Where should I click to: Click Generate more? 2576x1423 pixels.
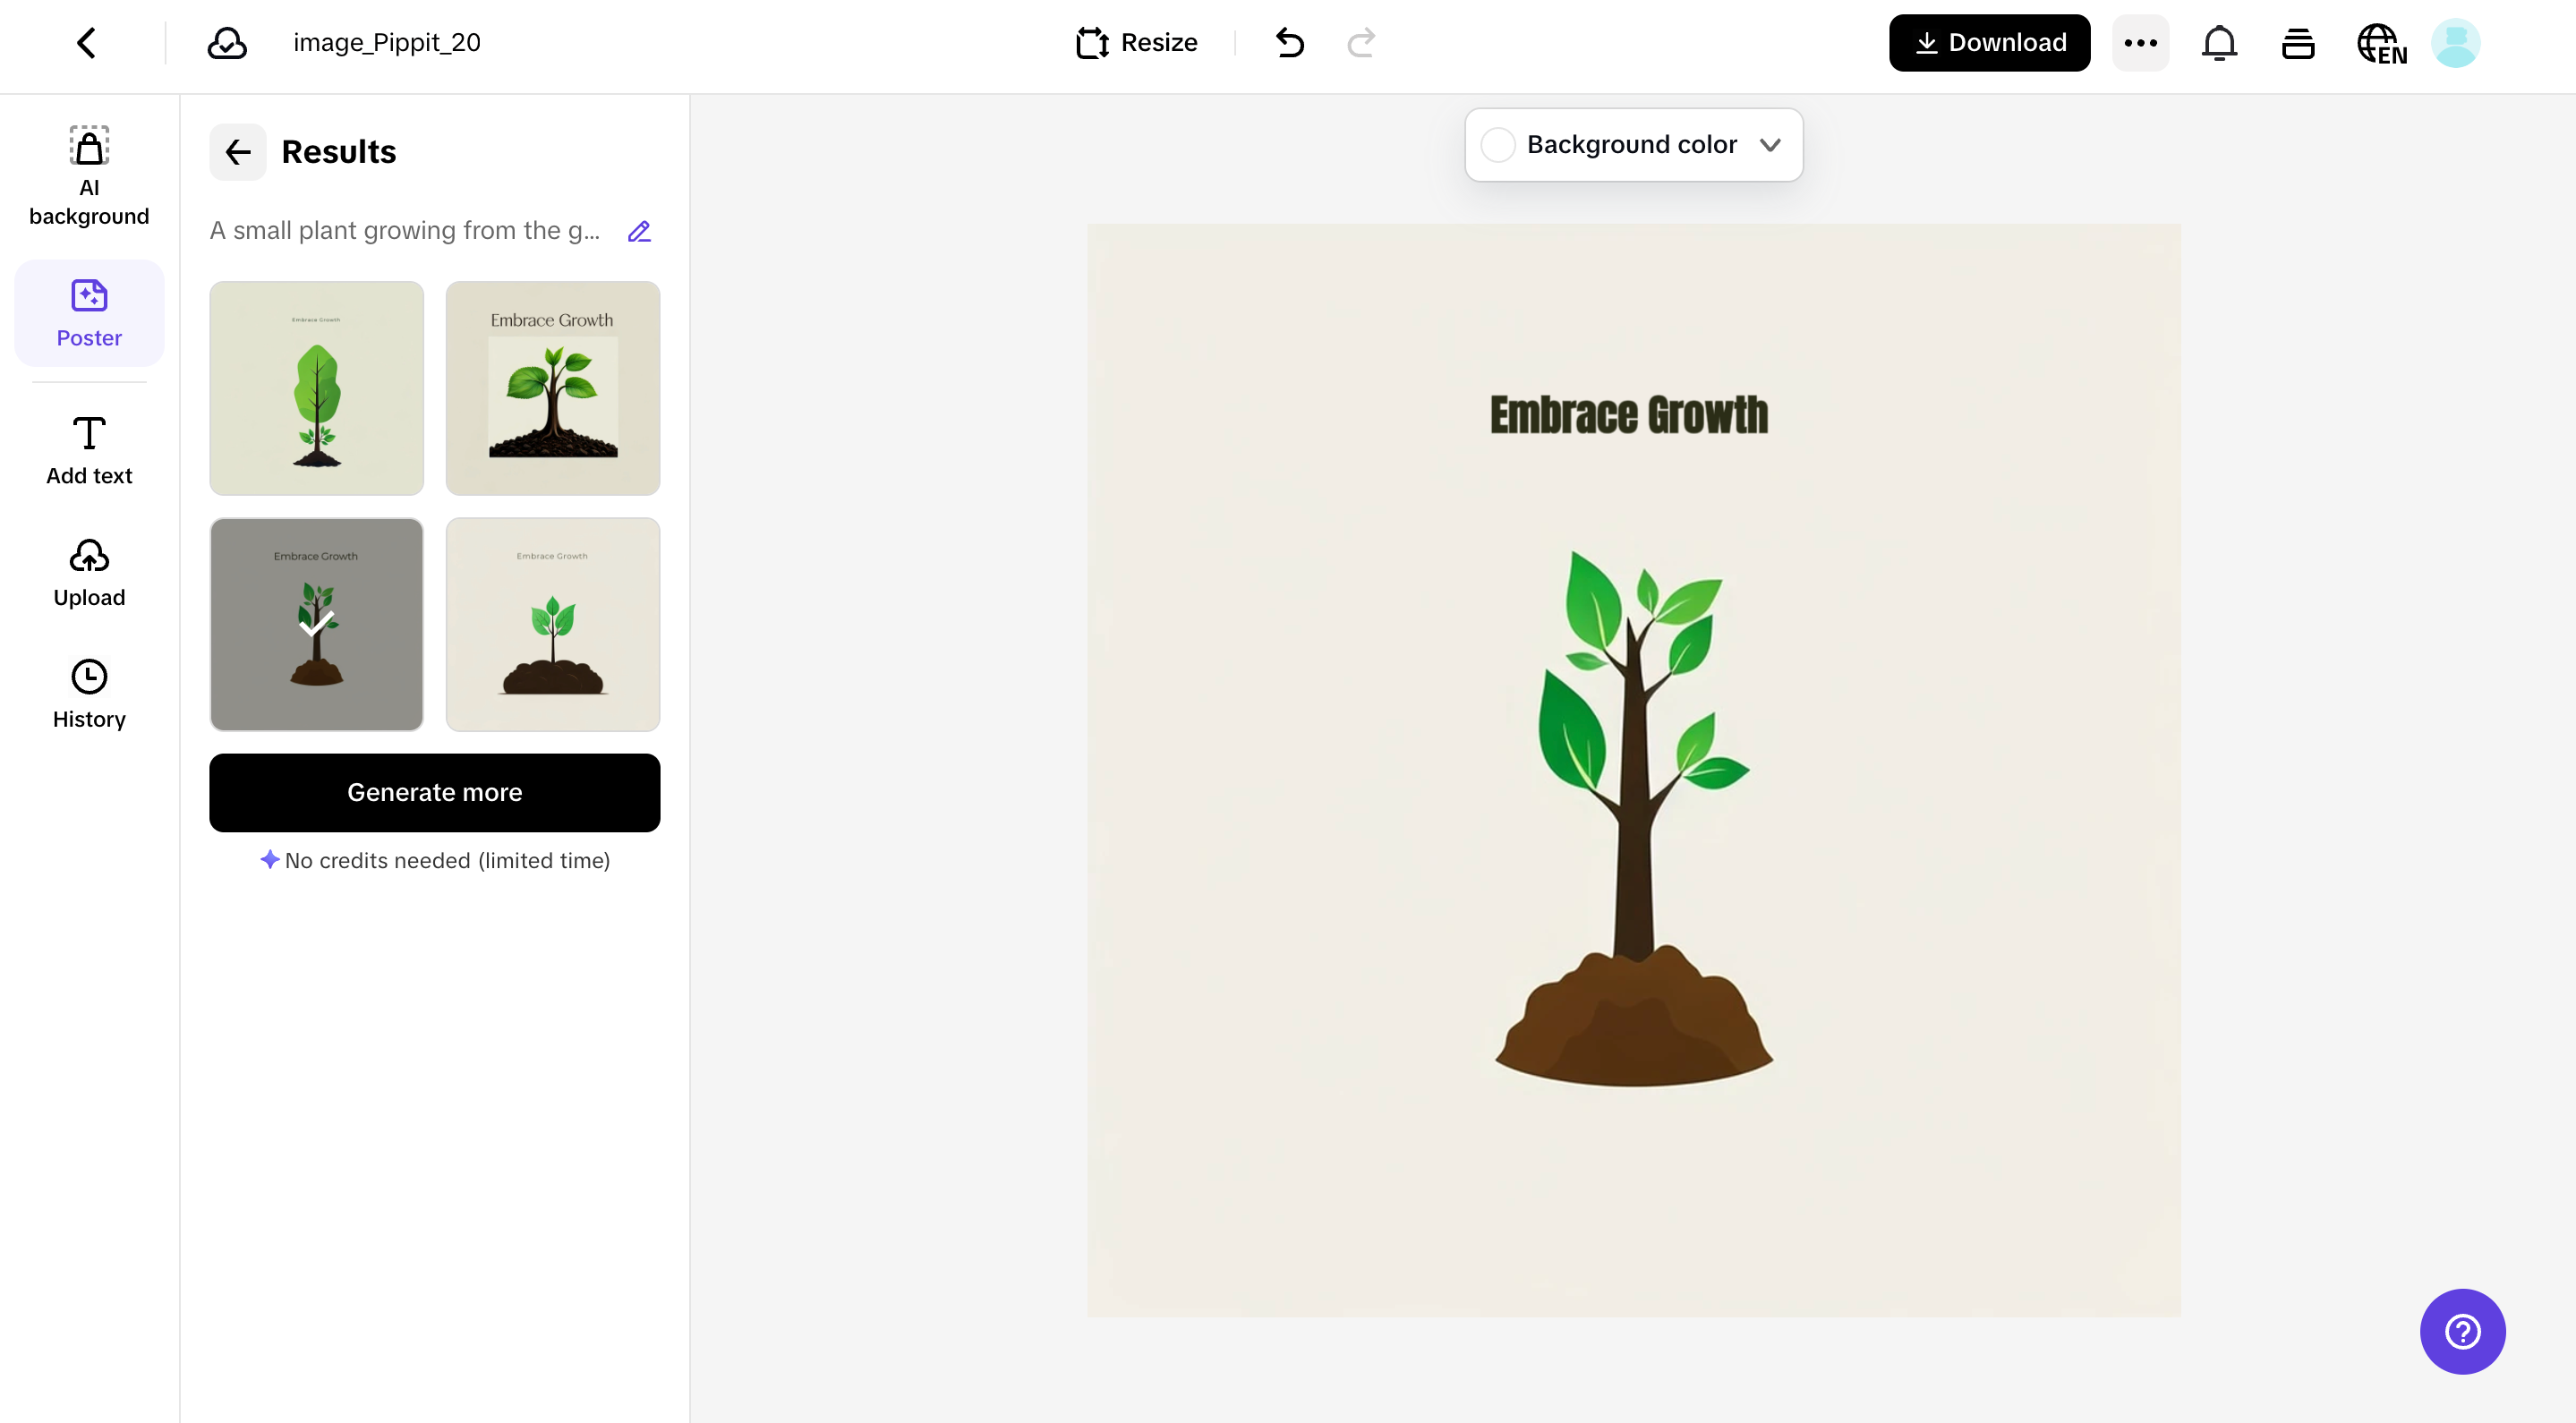click(434, 792)
